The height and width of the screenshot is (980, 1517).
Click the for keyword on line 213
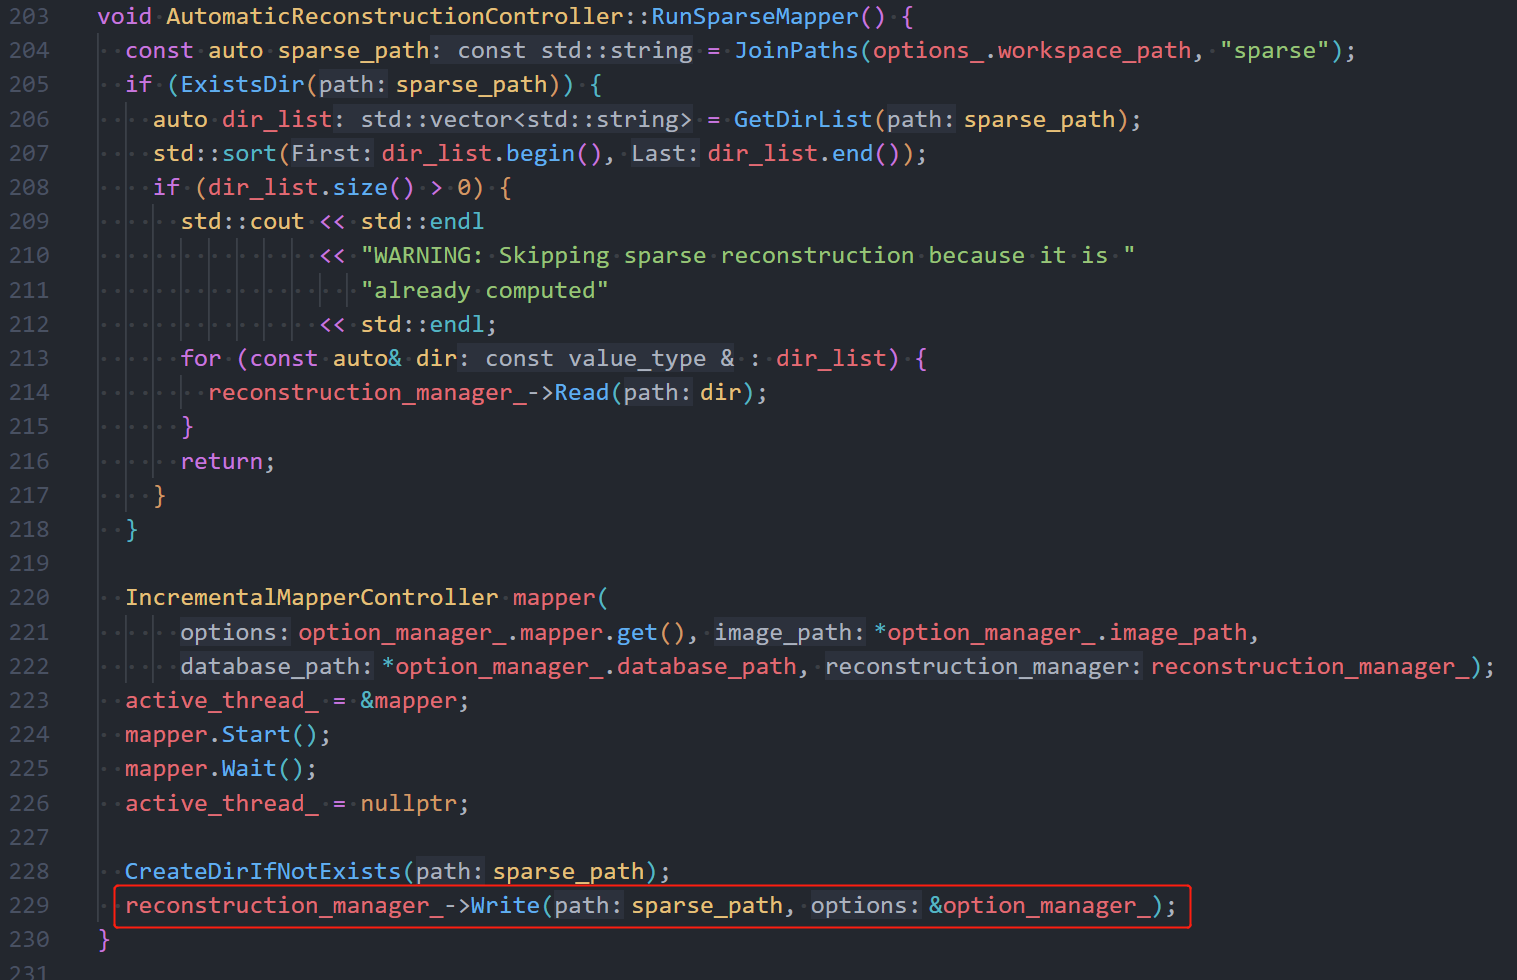tap(201, 358)
